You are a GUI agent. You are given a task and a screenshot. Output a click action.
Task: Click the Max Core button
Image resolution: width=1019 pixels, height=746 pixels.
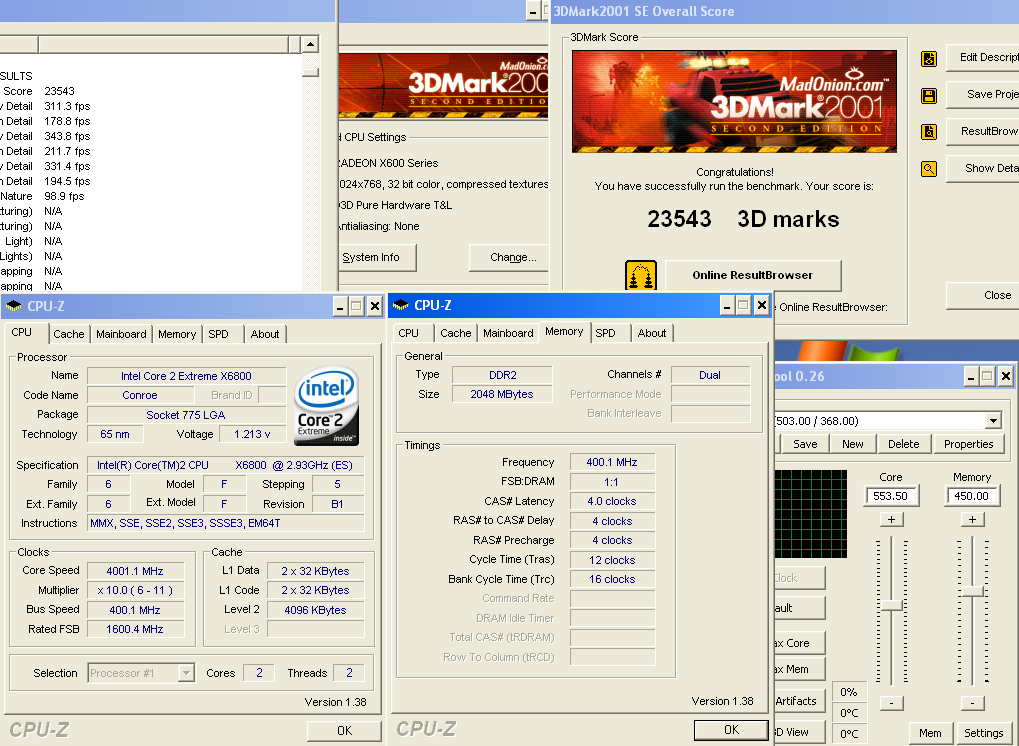pyautogui.click(x=799, y=643)
